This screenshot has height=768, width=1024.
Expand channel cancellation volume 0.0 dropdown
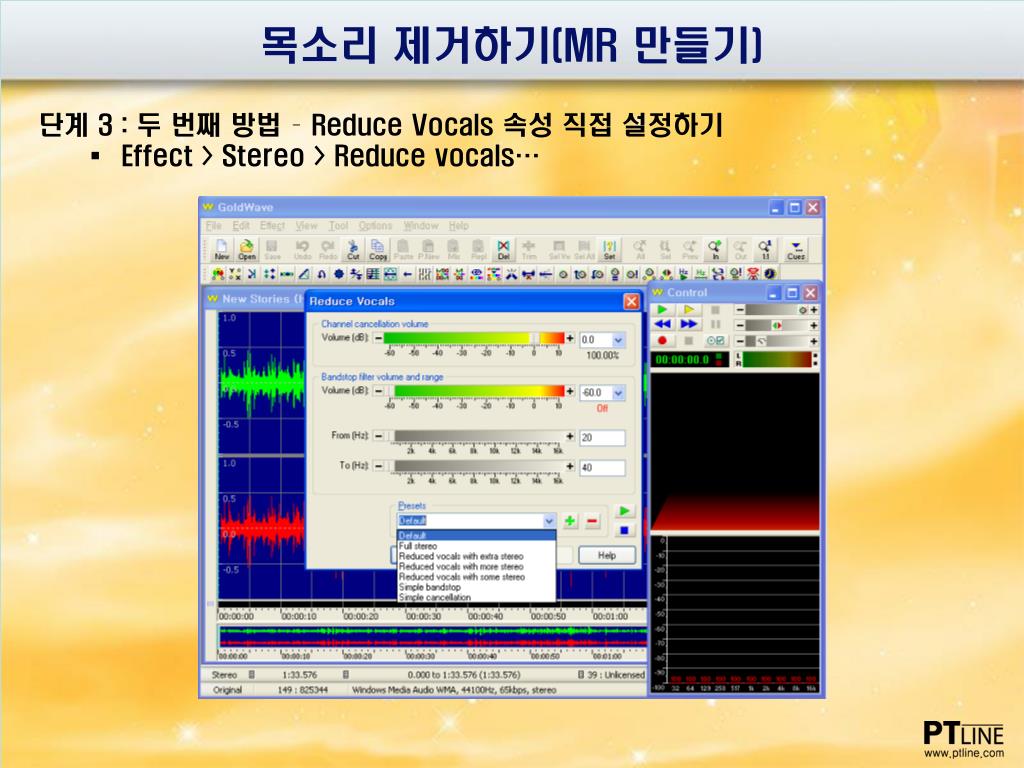[618, 340]
